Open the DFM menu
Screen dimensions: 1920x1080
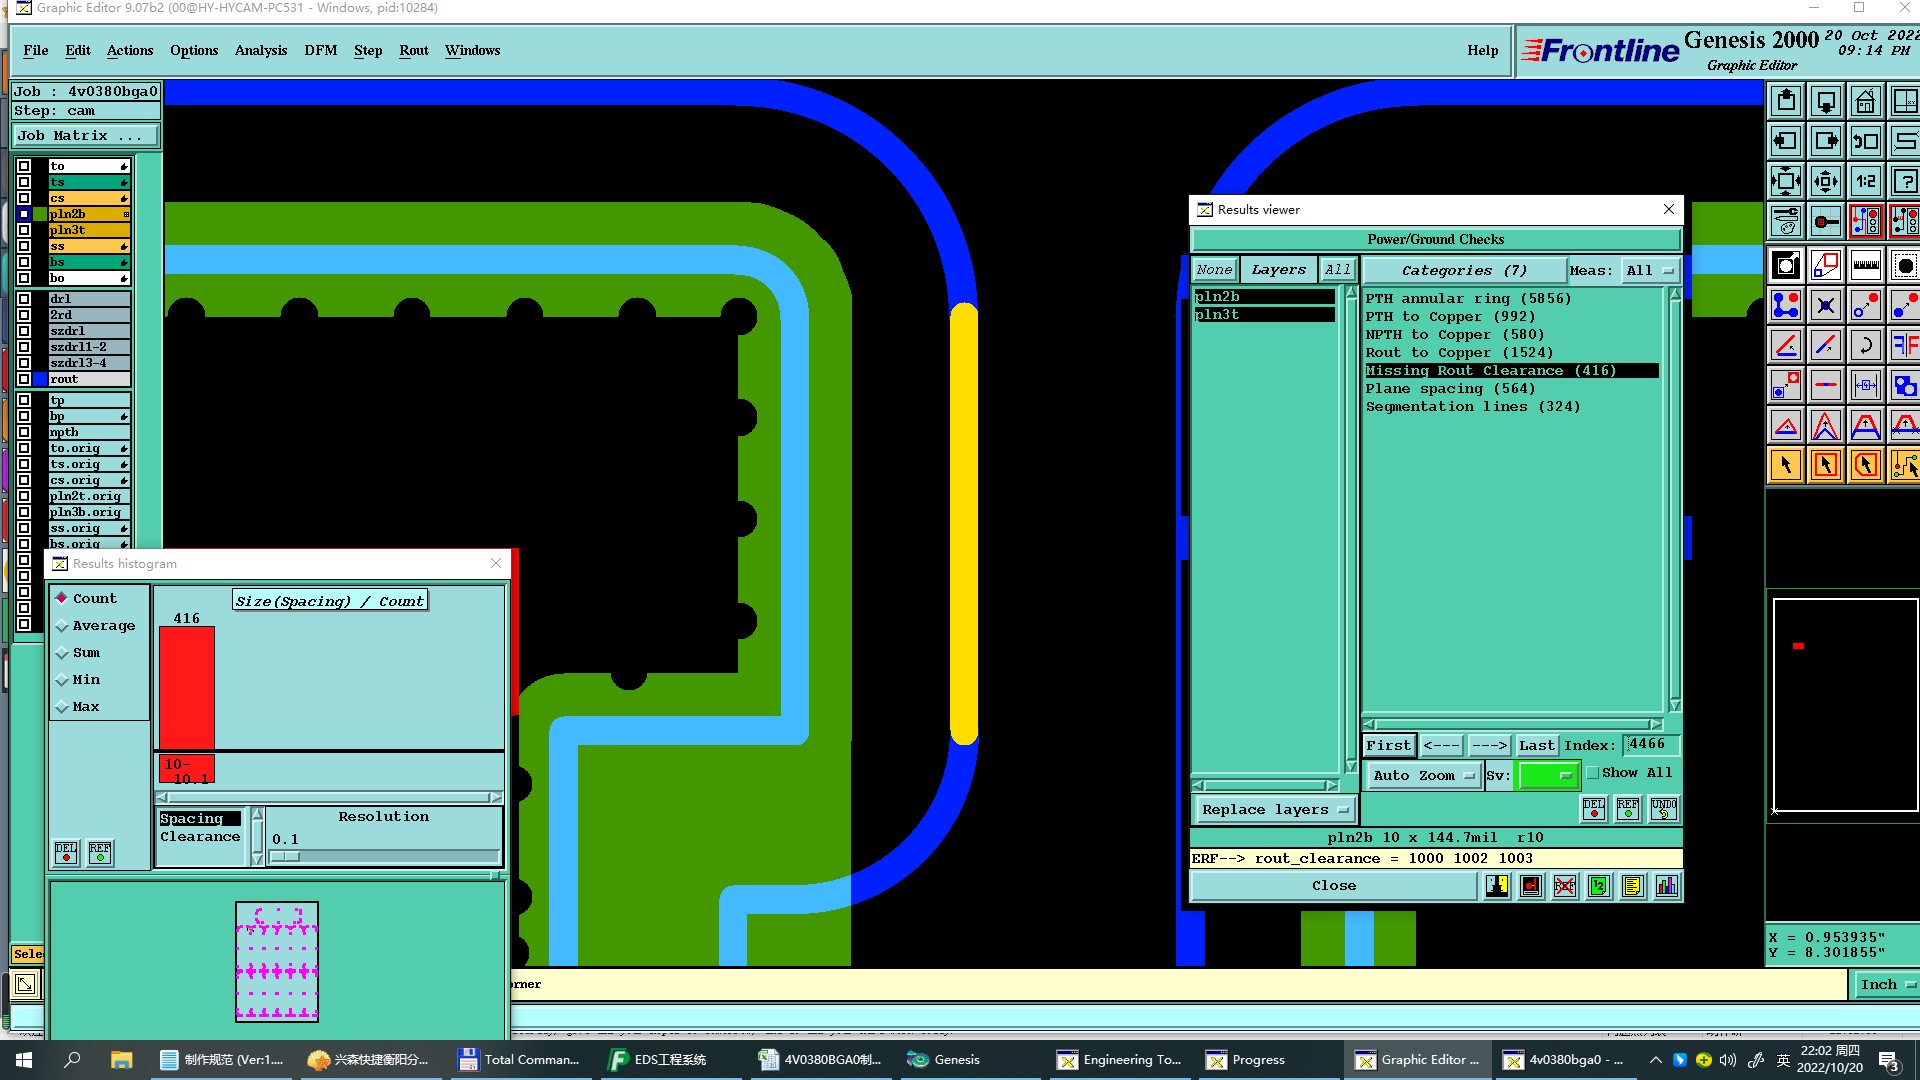(320, 51)
